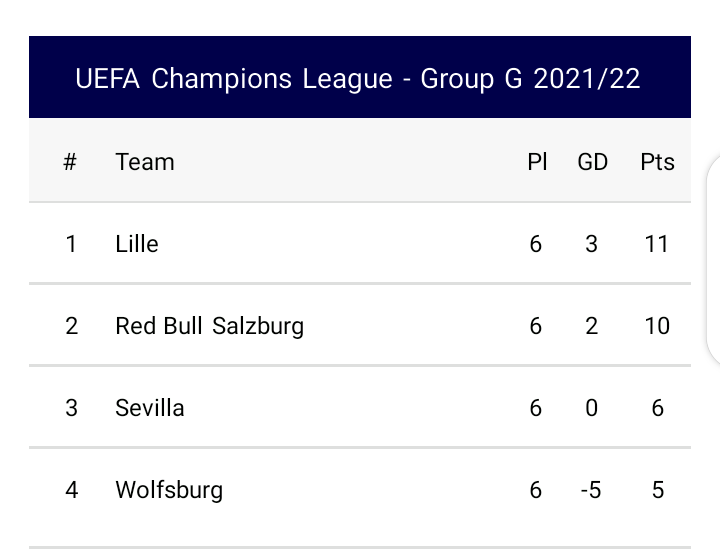Select the Sevilla team name

click(150, 408)
